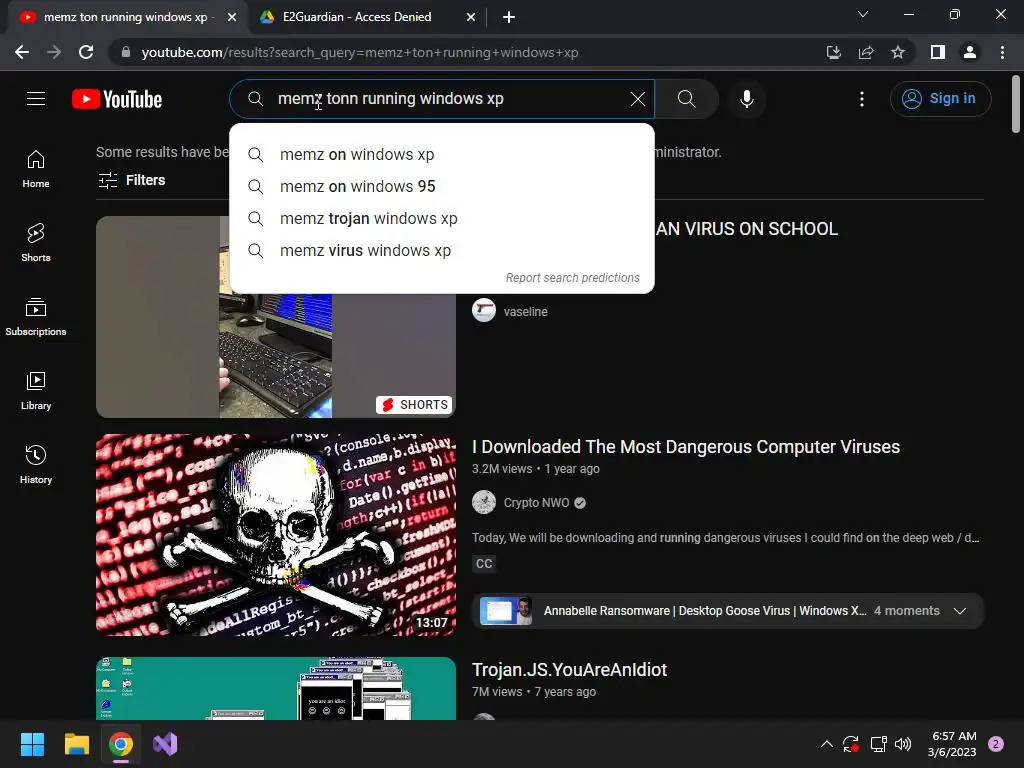
Task: Open the green desktop YouAreAnIdiot thumbnail
Action: point(276,688)
